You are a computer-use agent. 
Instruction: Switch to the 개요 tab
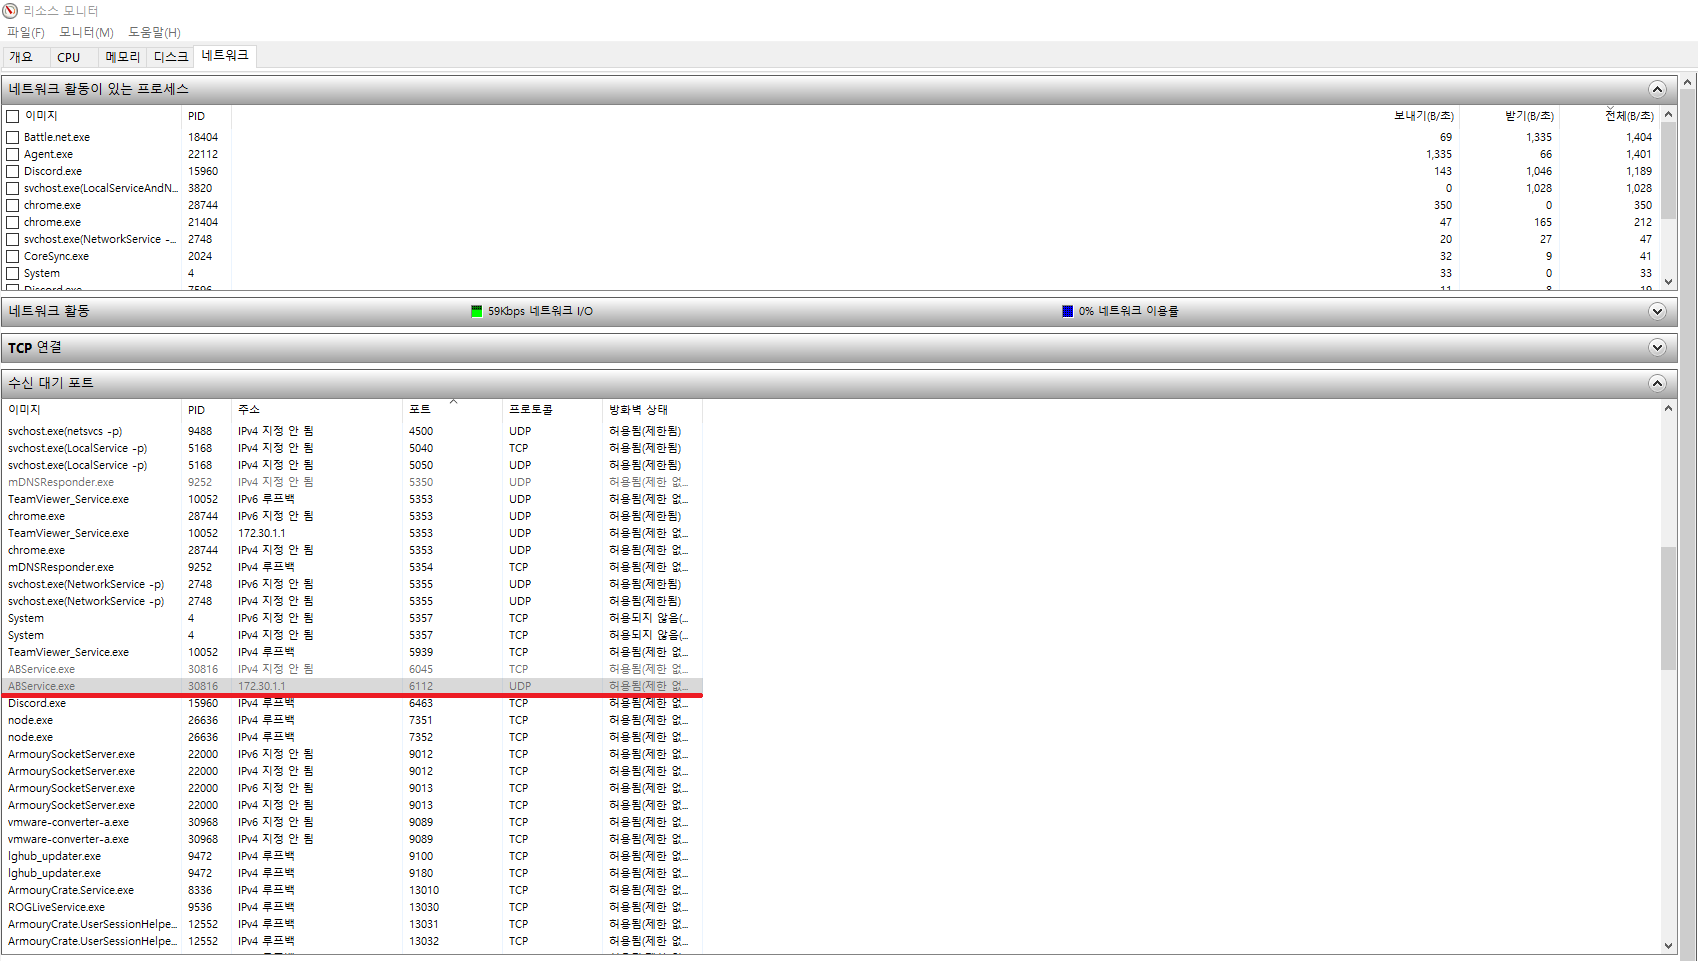tap(22, 57)
